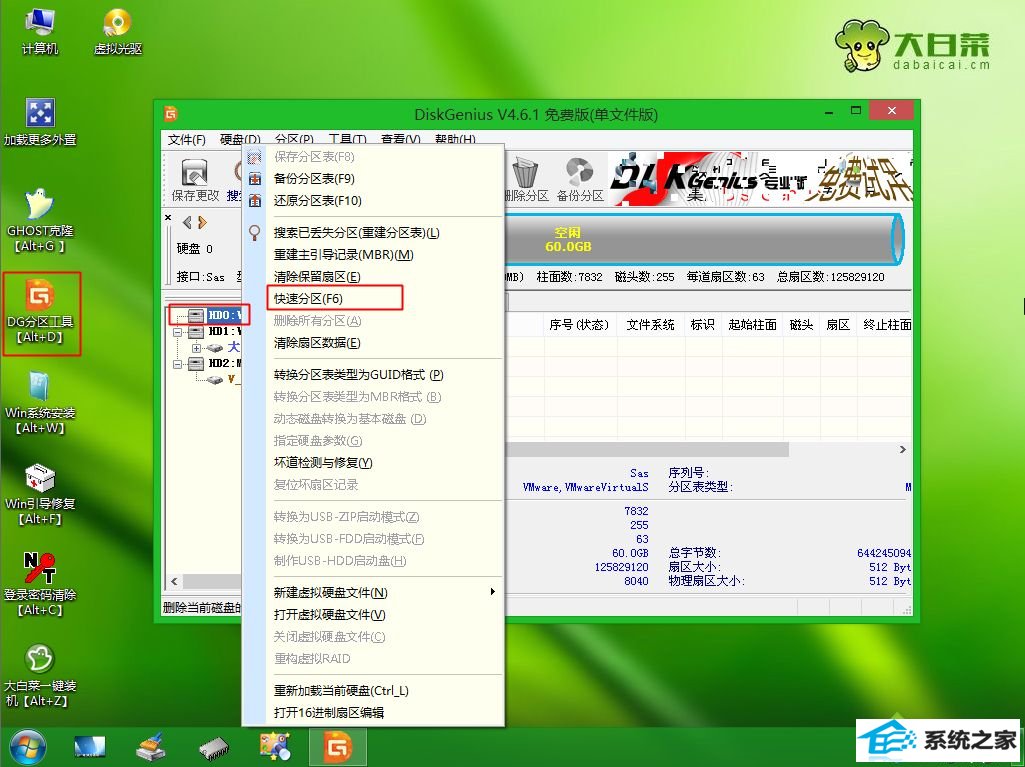This screenshot has width=1025, height=767.
Task: Launch 登录密码清除 desktop shortcut
Action: pyautogui.click(x=40, y=585)
